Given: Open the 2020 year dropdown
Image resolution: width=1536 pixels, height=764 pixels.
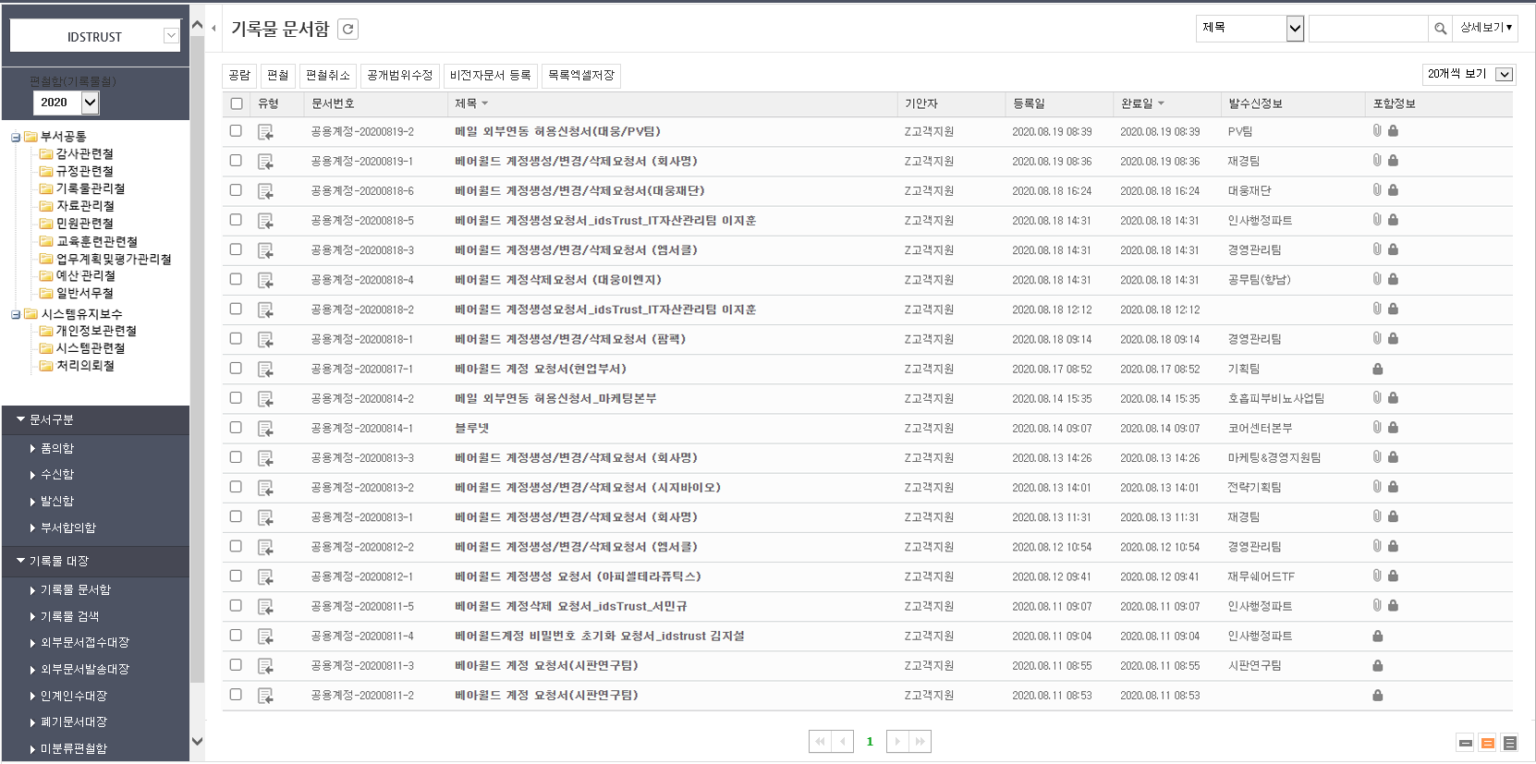Looking at the screenshot, I should (67, 102).
